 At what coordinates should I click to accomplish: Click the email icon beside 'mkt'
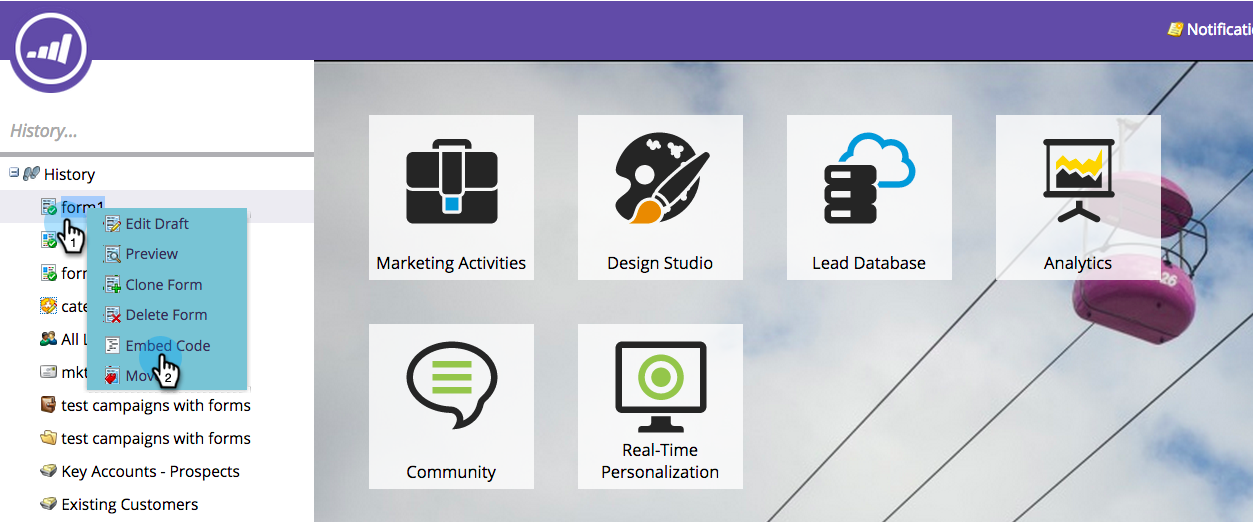click(x=48, y=372)
